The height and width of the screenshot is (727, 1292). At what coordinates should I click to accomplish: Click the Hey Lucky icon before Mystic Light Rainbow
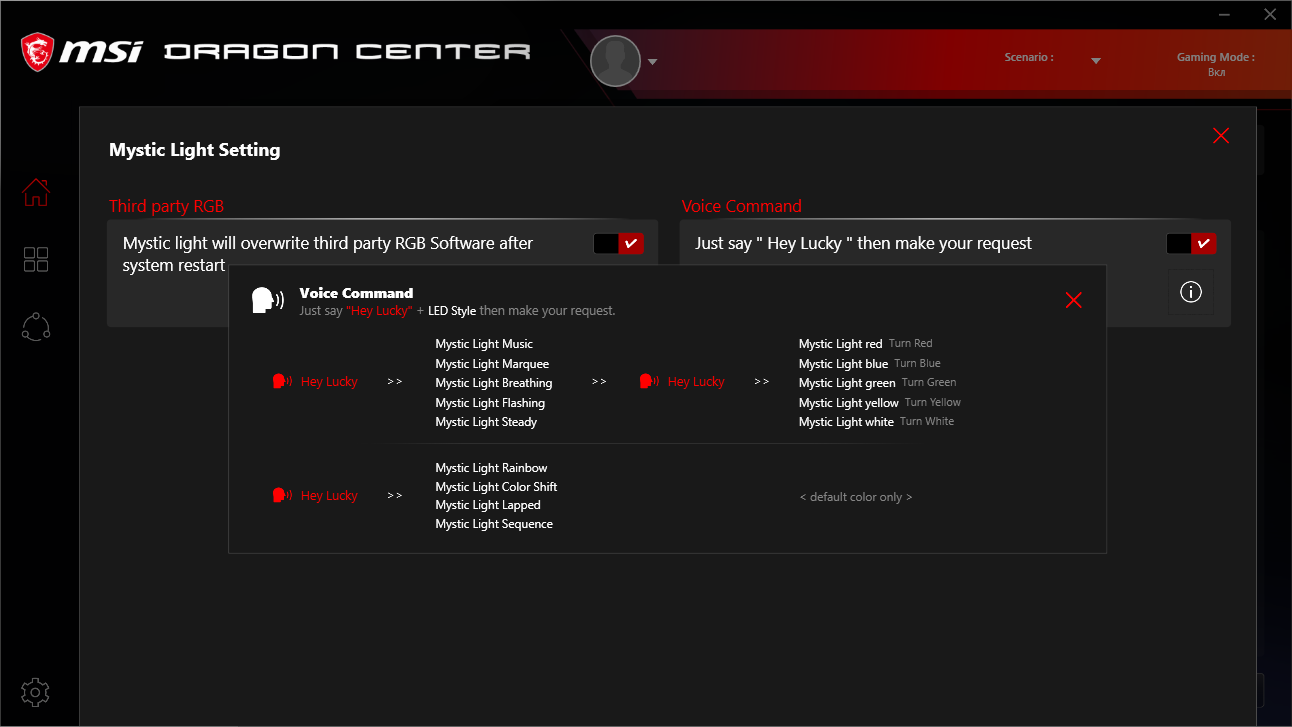coord(282,495)
